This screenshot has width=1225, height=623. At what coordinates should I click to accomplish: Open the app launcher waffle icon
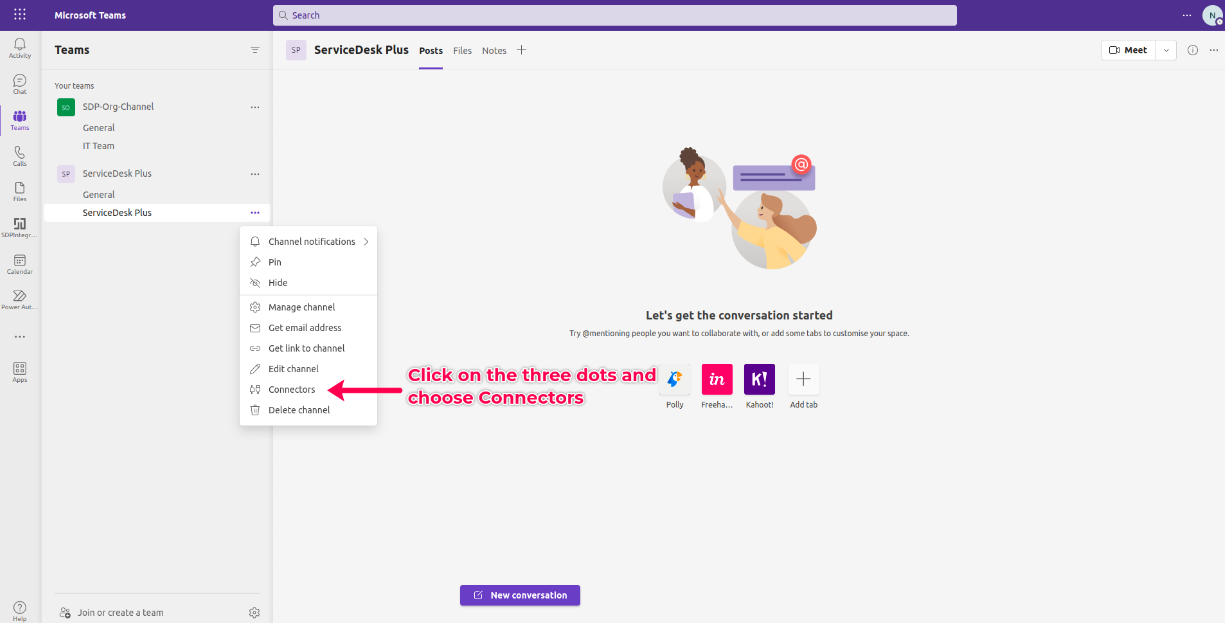pyautogui.click(x=20, y=15)
